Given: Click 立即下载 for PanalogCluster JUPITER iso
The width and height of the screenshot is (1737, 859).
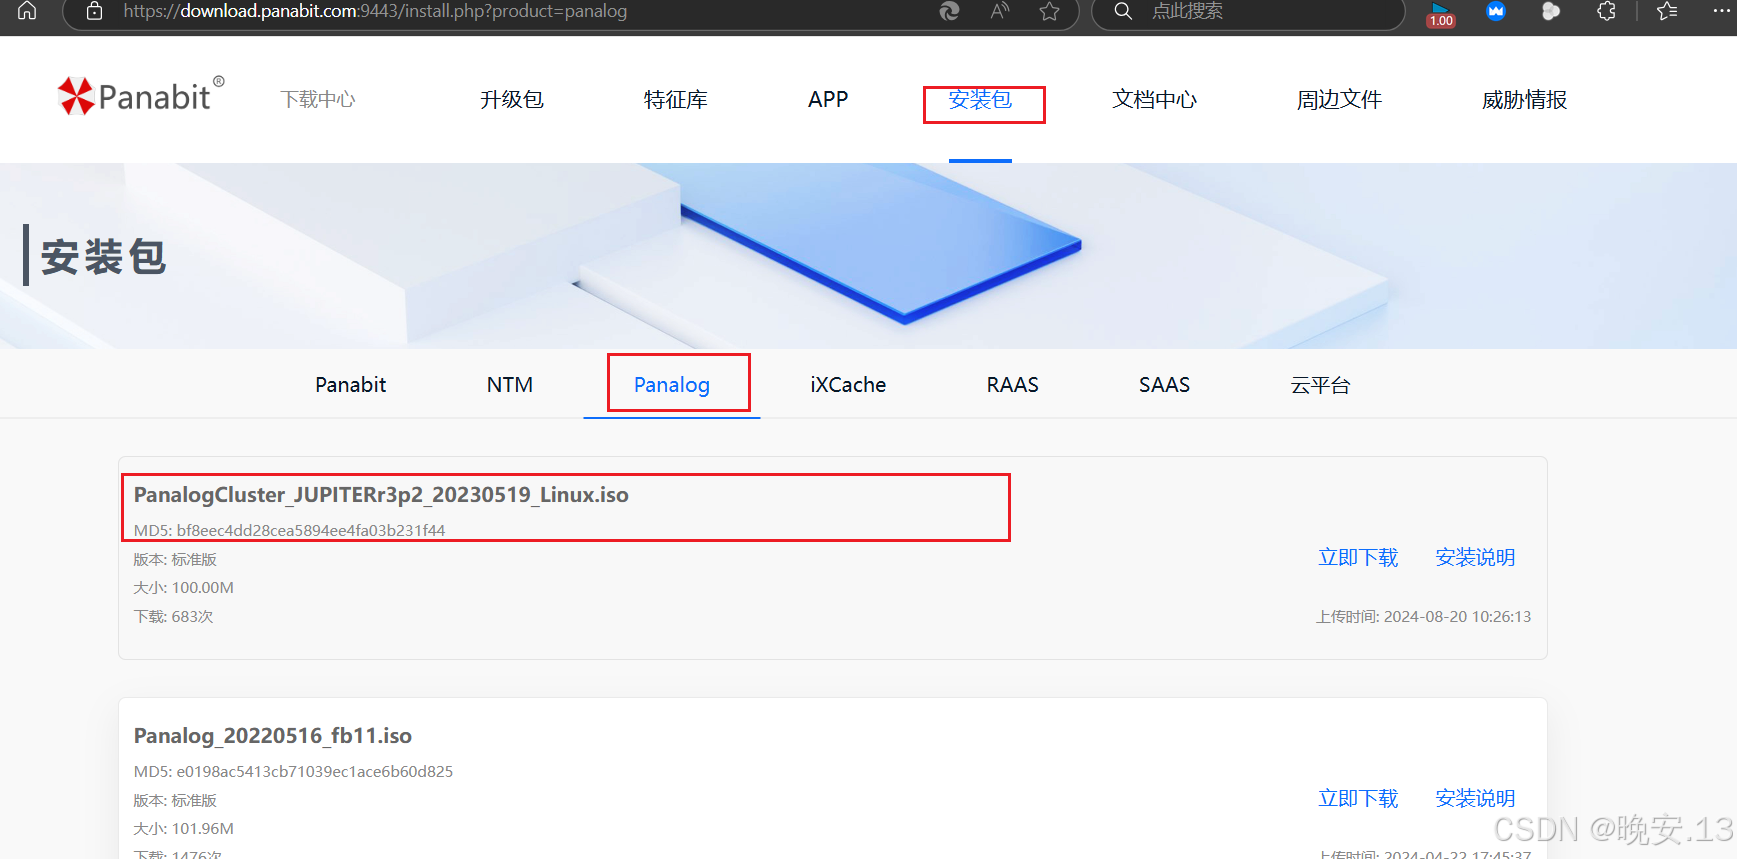Looking at the screenshot, I should [1358, 557].
